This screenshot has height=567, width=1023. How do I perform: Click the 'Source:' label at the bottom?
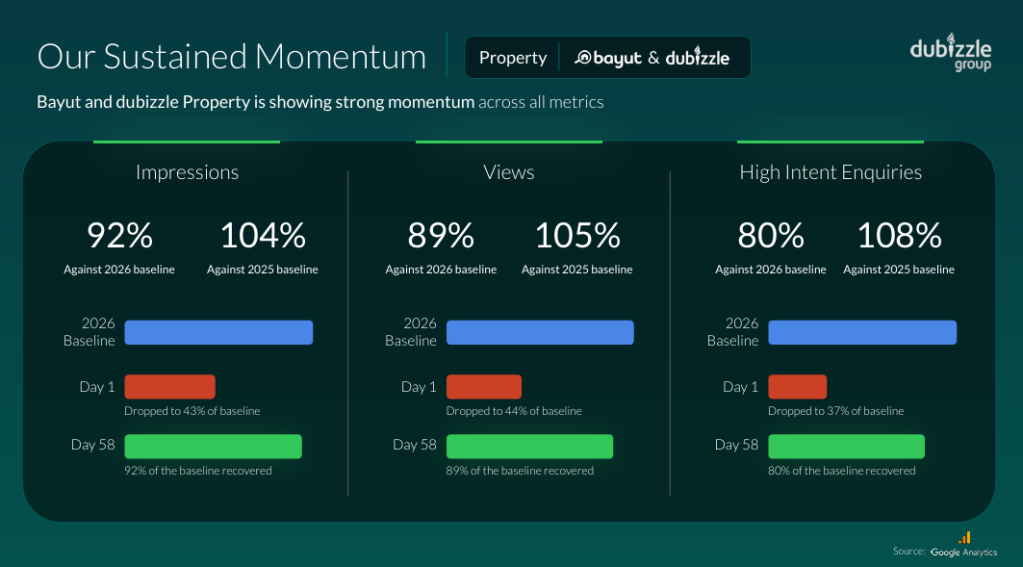click(909, 551)
